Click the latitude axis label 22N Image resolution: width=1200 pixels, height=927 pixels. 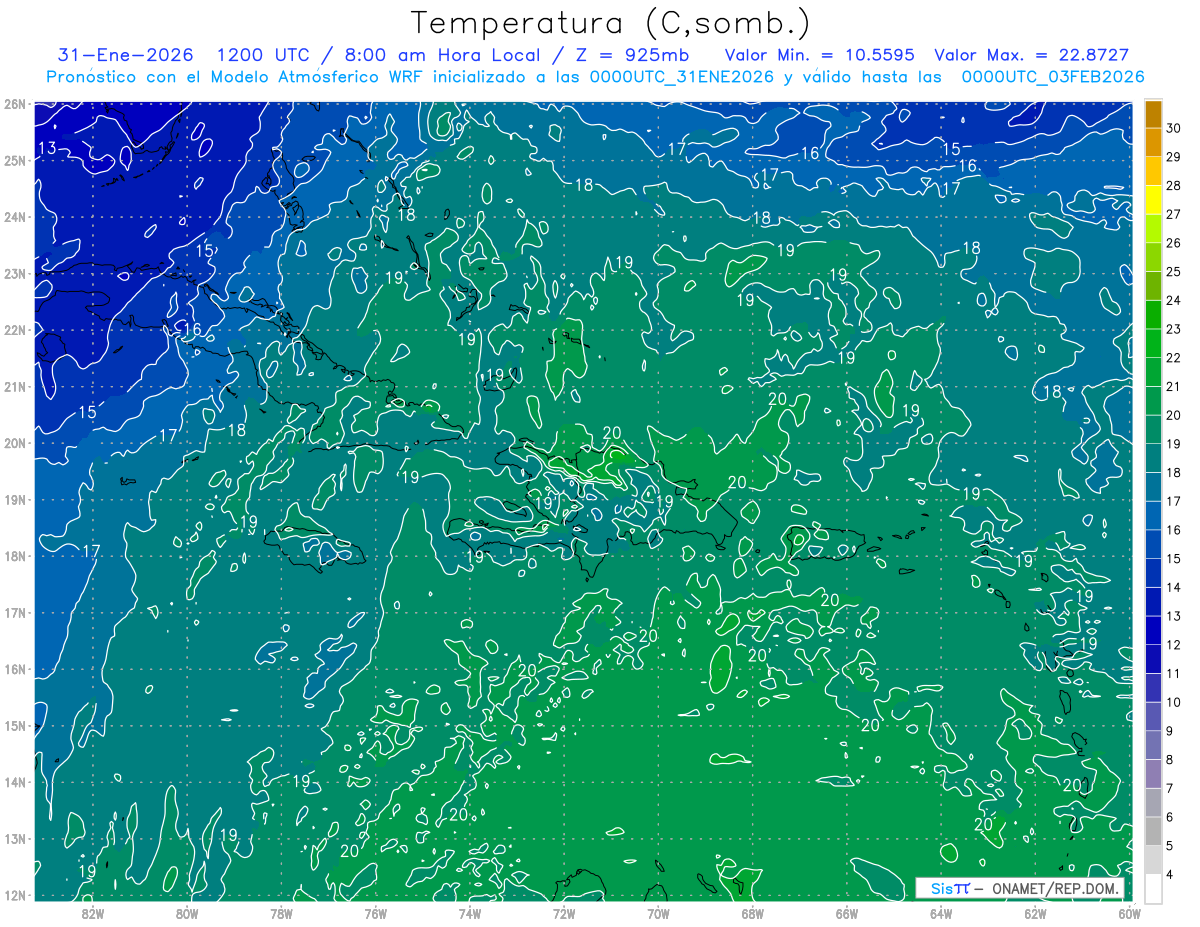14,329
